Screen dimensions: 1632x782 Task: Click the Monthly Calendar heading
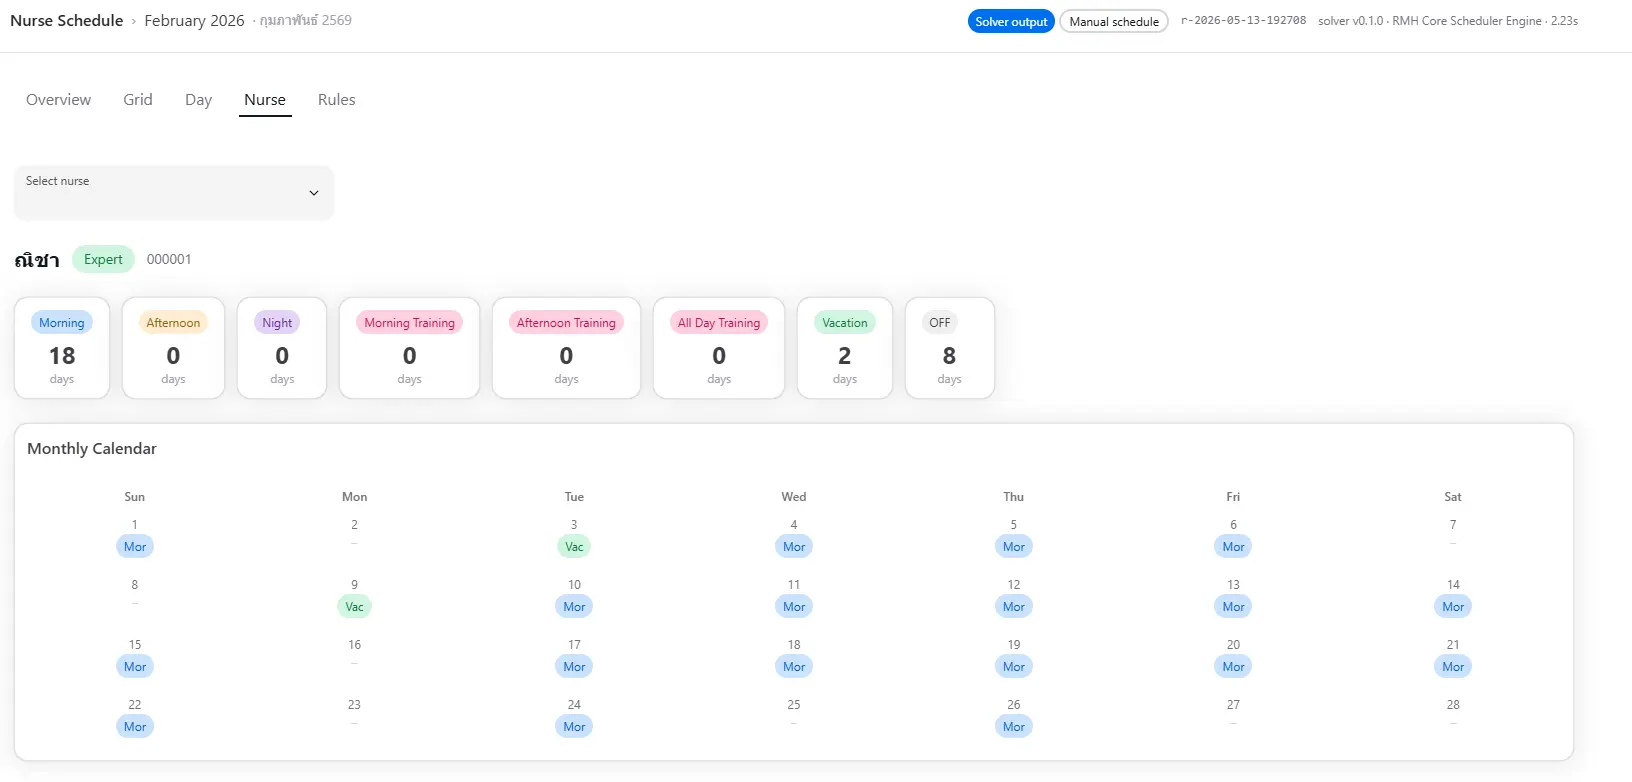[92, 449]
